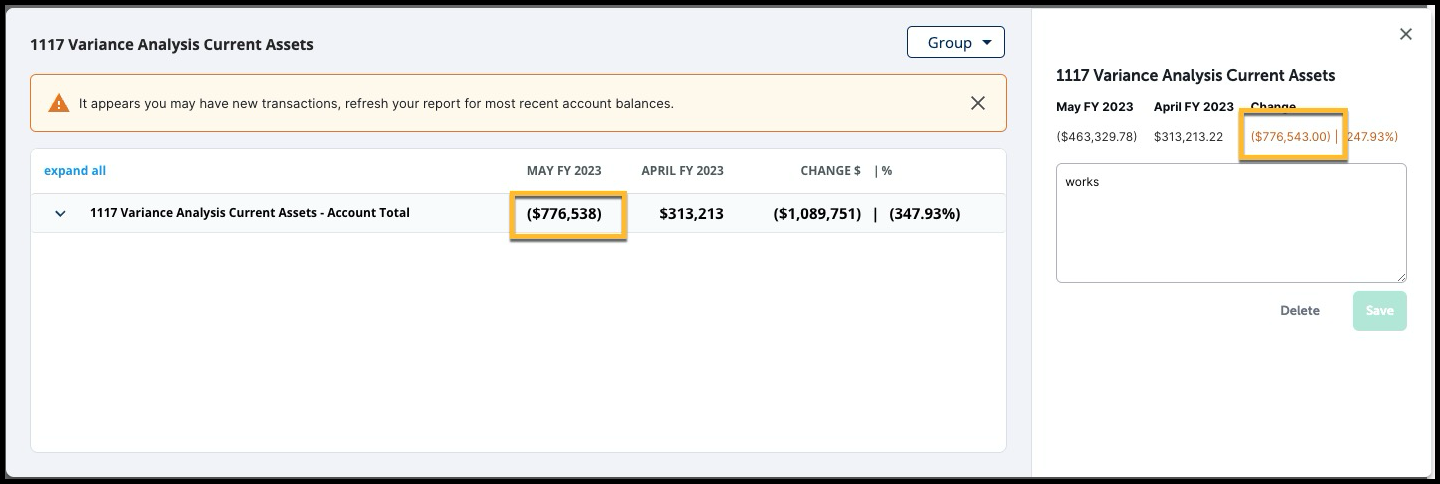
Task: Click the (347.93%) percentage value
Action: tap(925, 214)
